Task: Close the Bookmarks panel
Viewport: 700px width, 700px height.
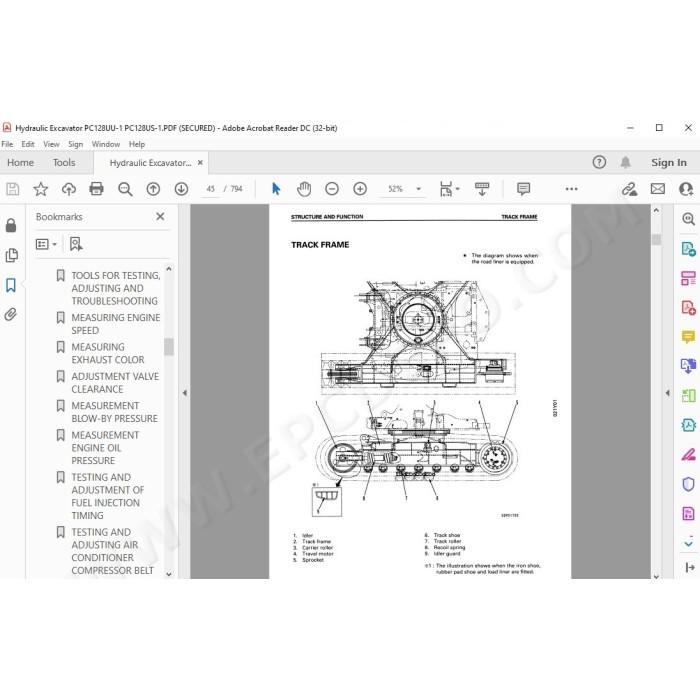Action: coord(160,217)
